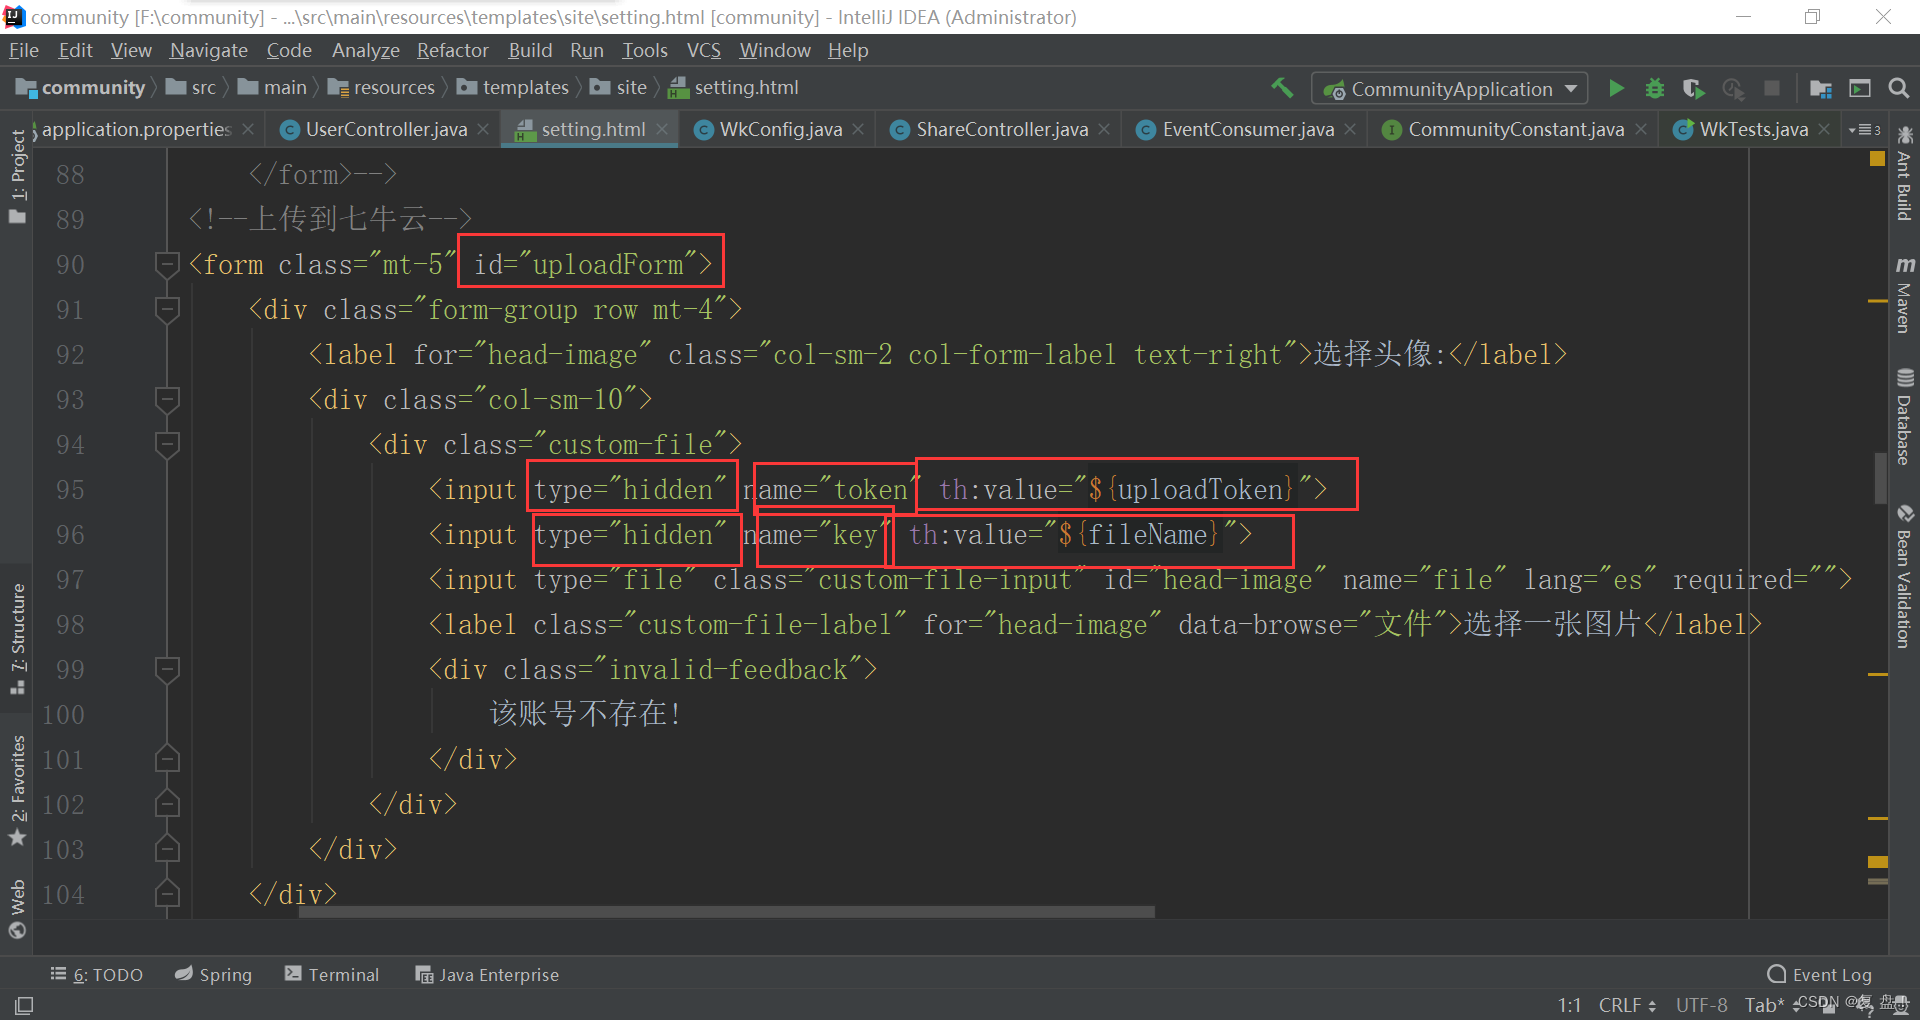
Task: Open the Terminal tool window
Action: coord(332,975)
